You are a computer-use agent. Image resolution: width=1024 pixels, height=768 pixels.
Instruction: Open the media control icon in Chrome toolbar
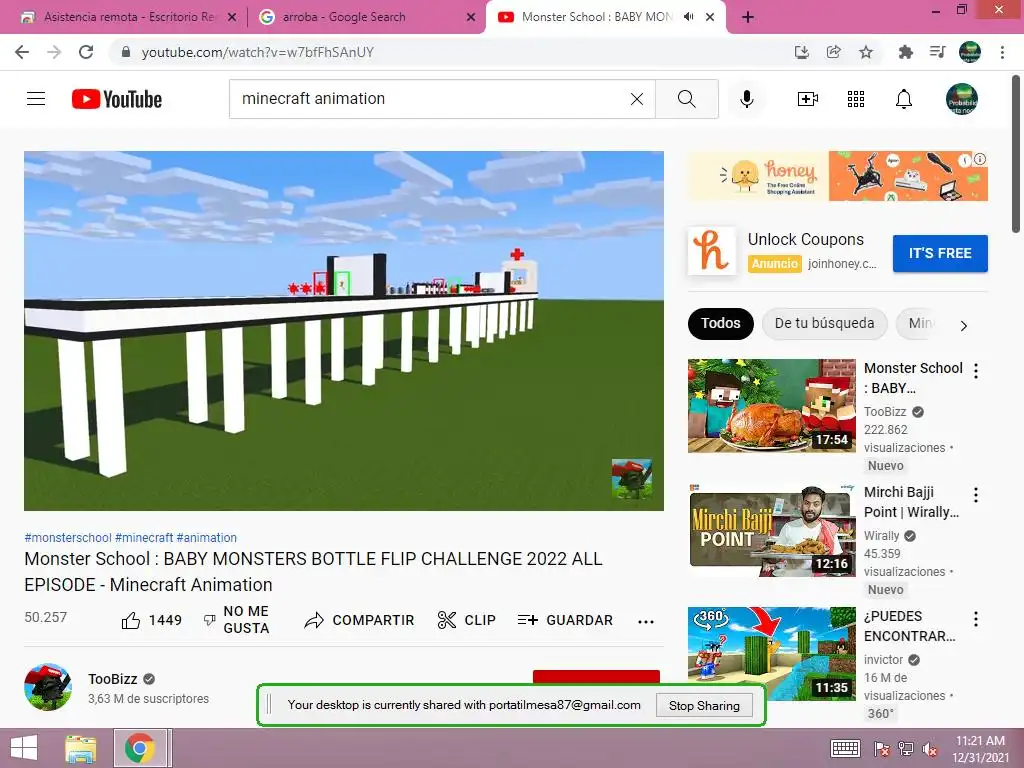(x=937, y=52)
